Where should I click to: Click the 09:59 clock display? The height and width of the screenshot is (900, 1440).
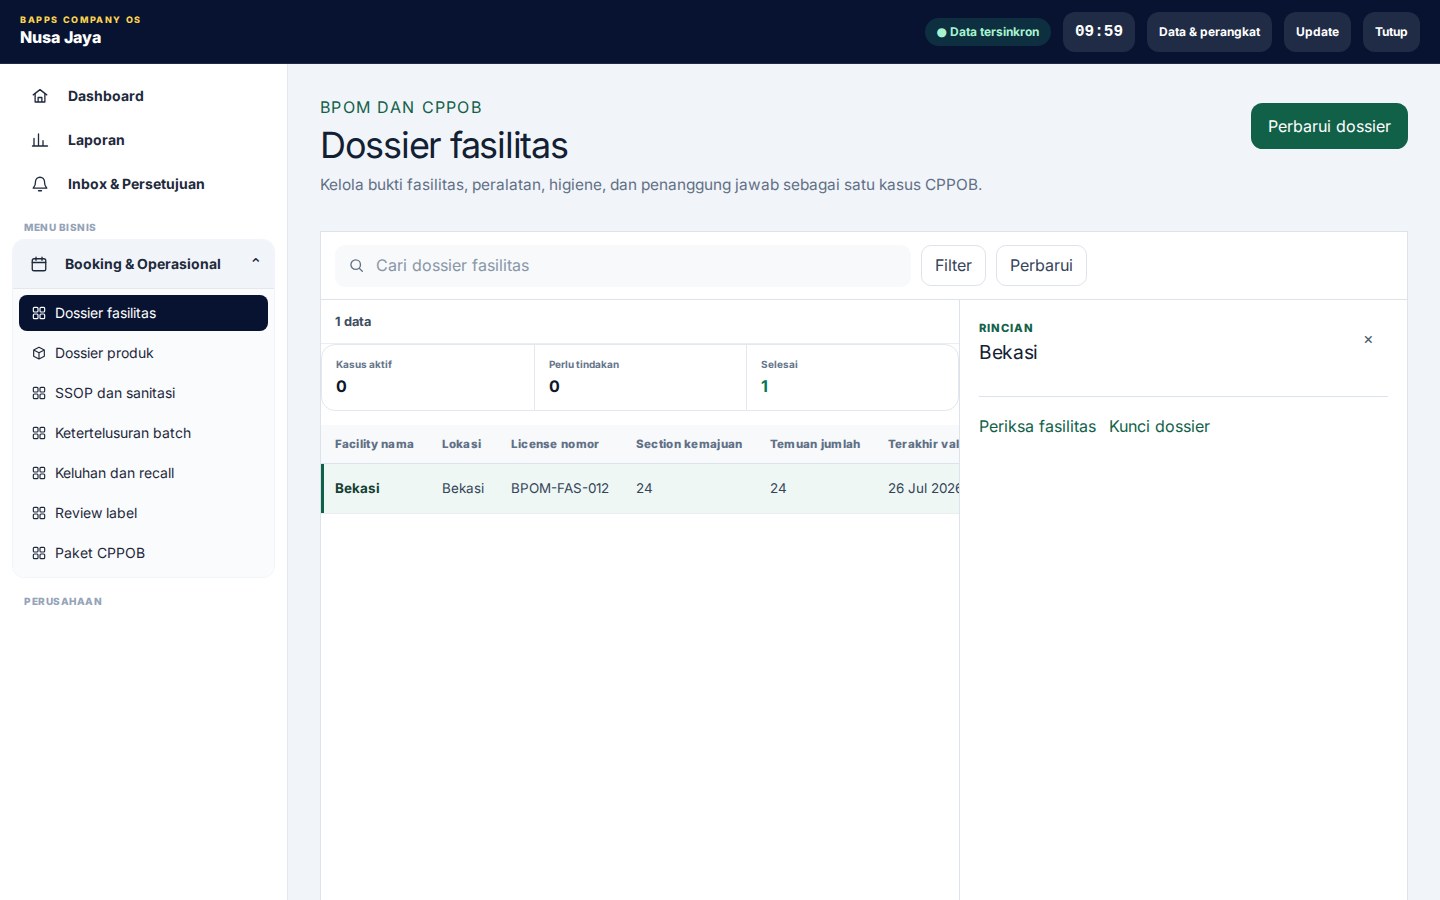point(1099,32)
